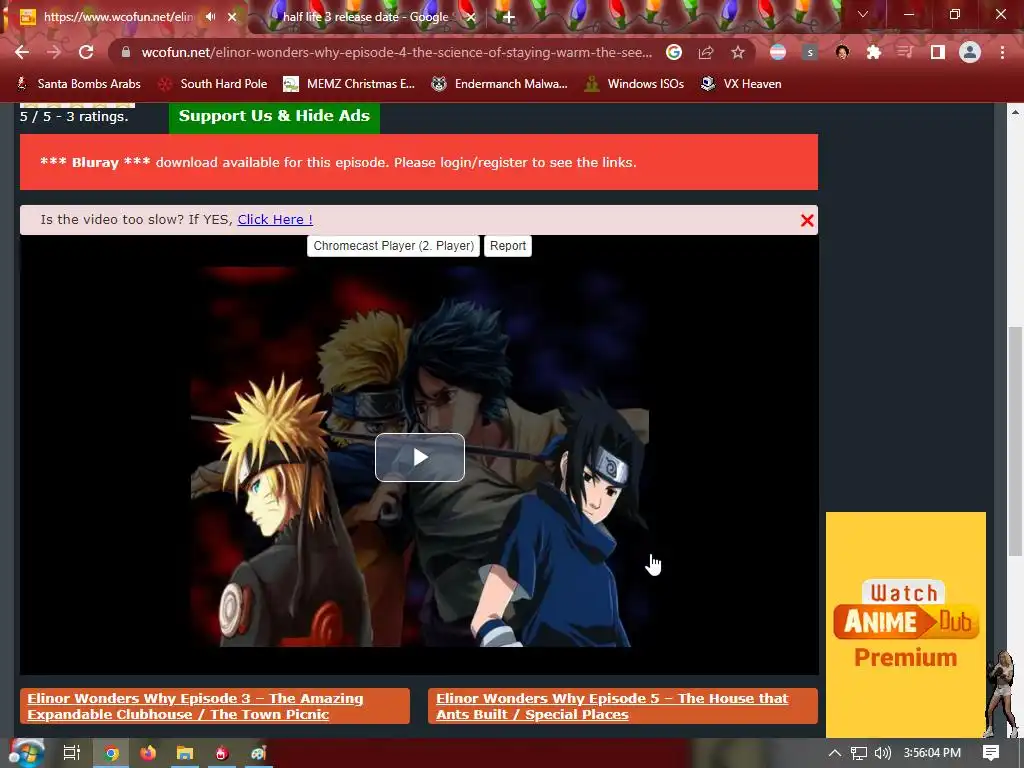The image size is (1024, 768).
Task: Click scrollbar up arrow
Action: click(1015, 112)
